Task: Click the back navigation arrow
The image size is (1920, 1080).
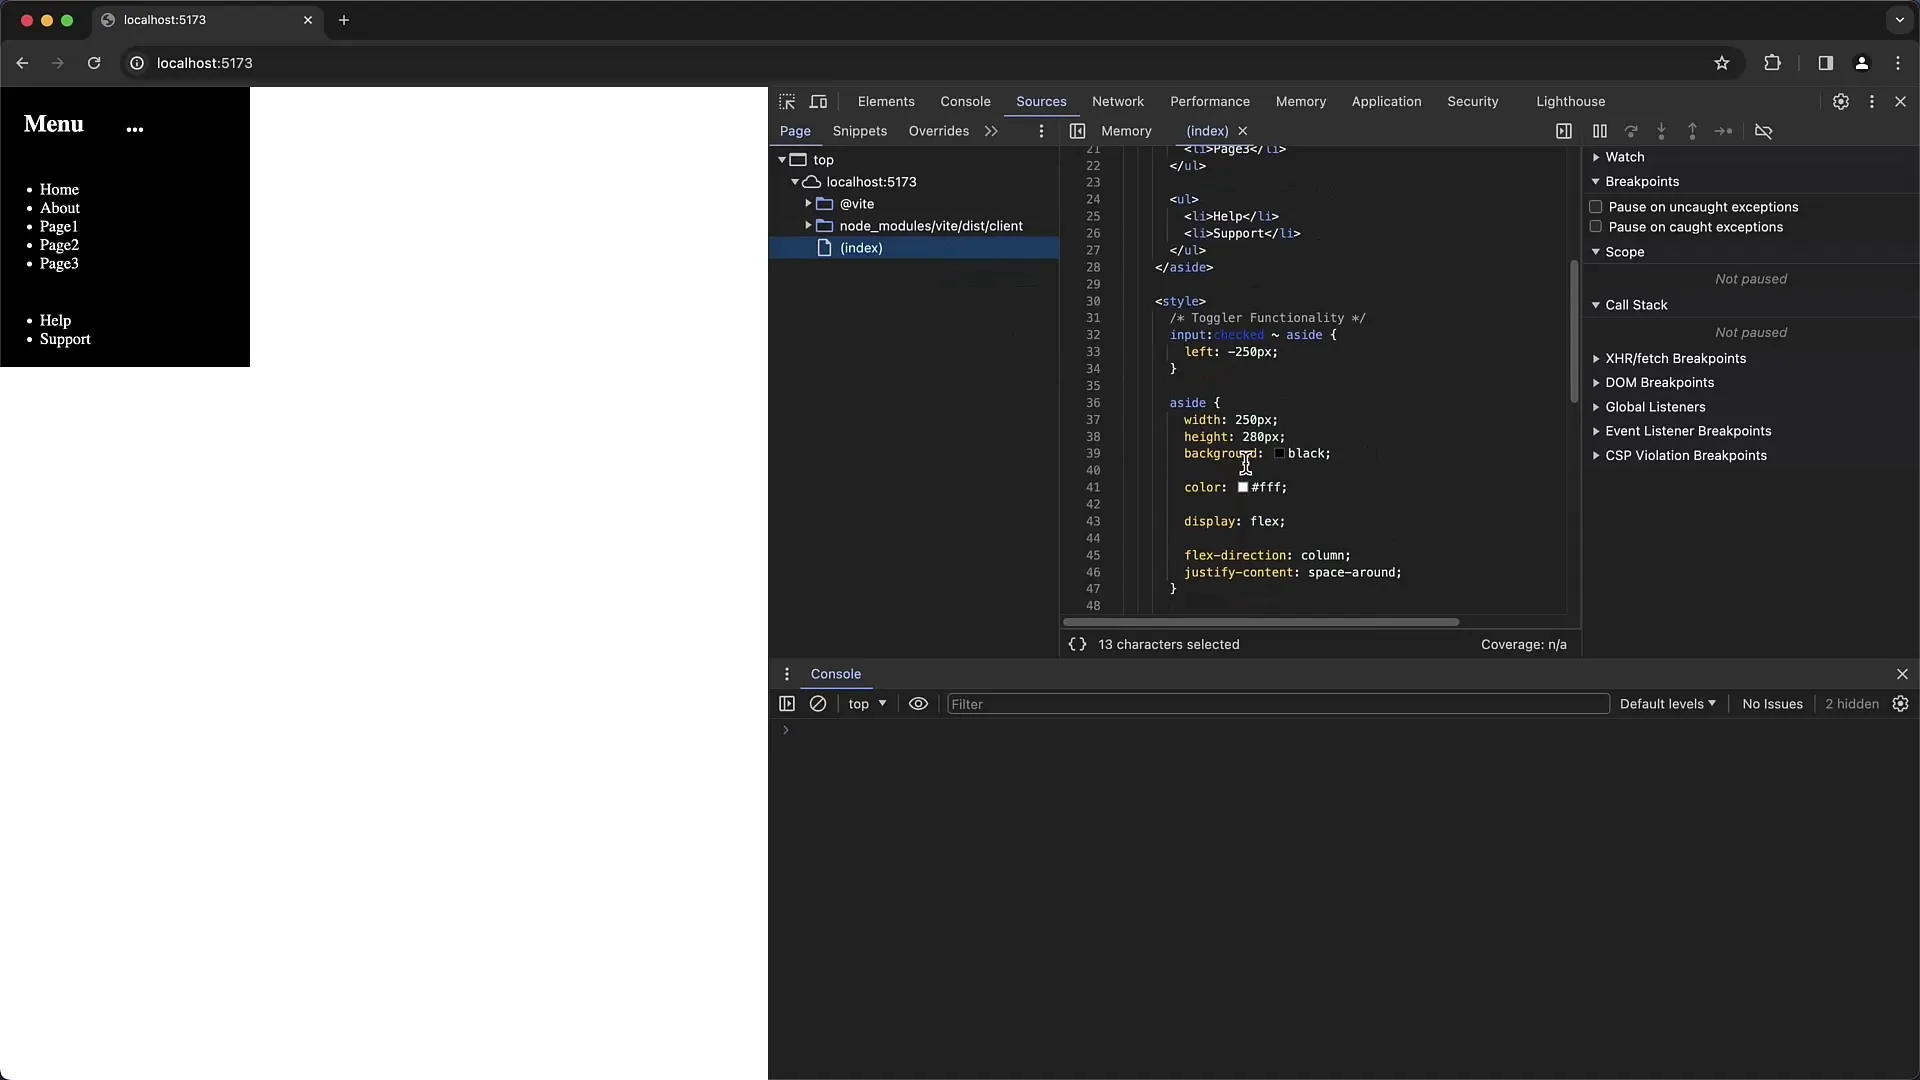Action: coord(22,63)
